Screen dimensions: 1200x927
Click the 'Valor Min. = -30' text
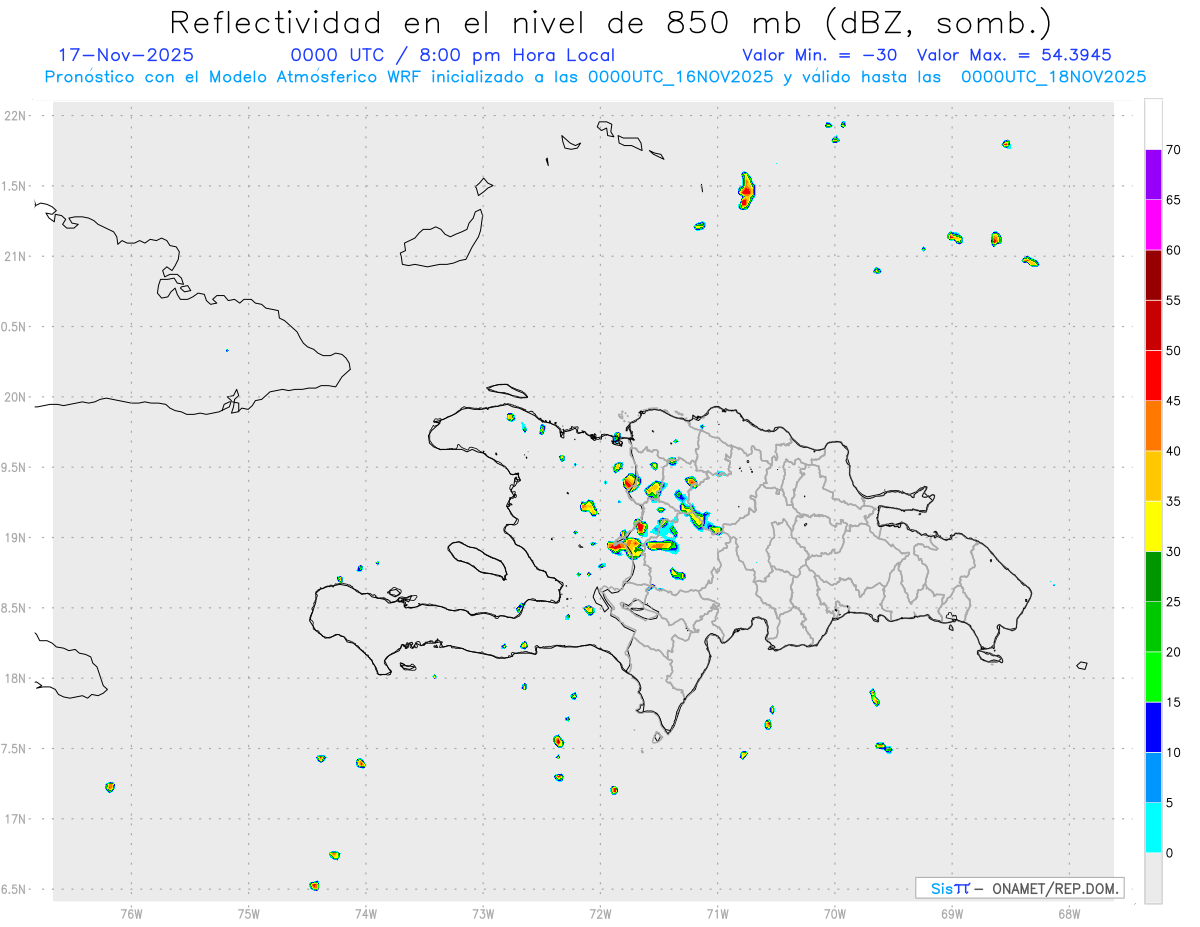pyautogui.click(x=820, y=55)
